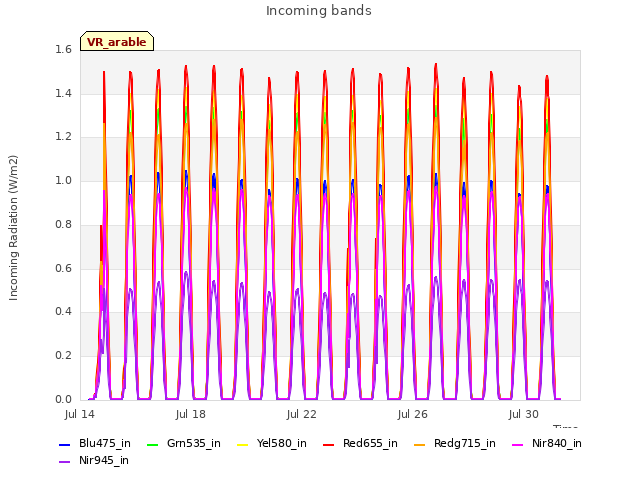Toggle Blu475_in series in legend

point(95,444)
